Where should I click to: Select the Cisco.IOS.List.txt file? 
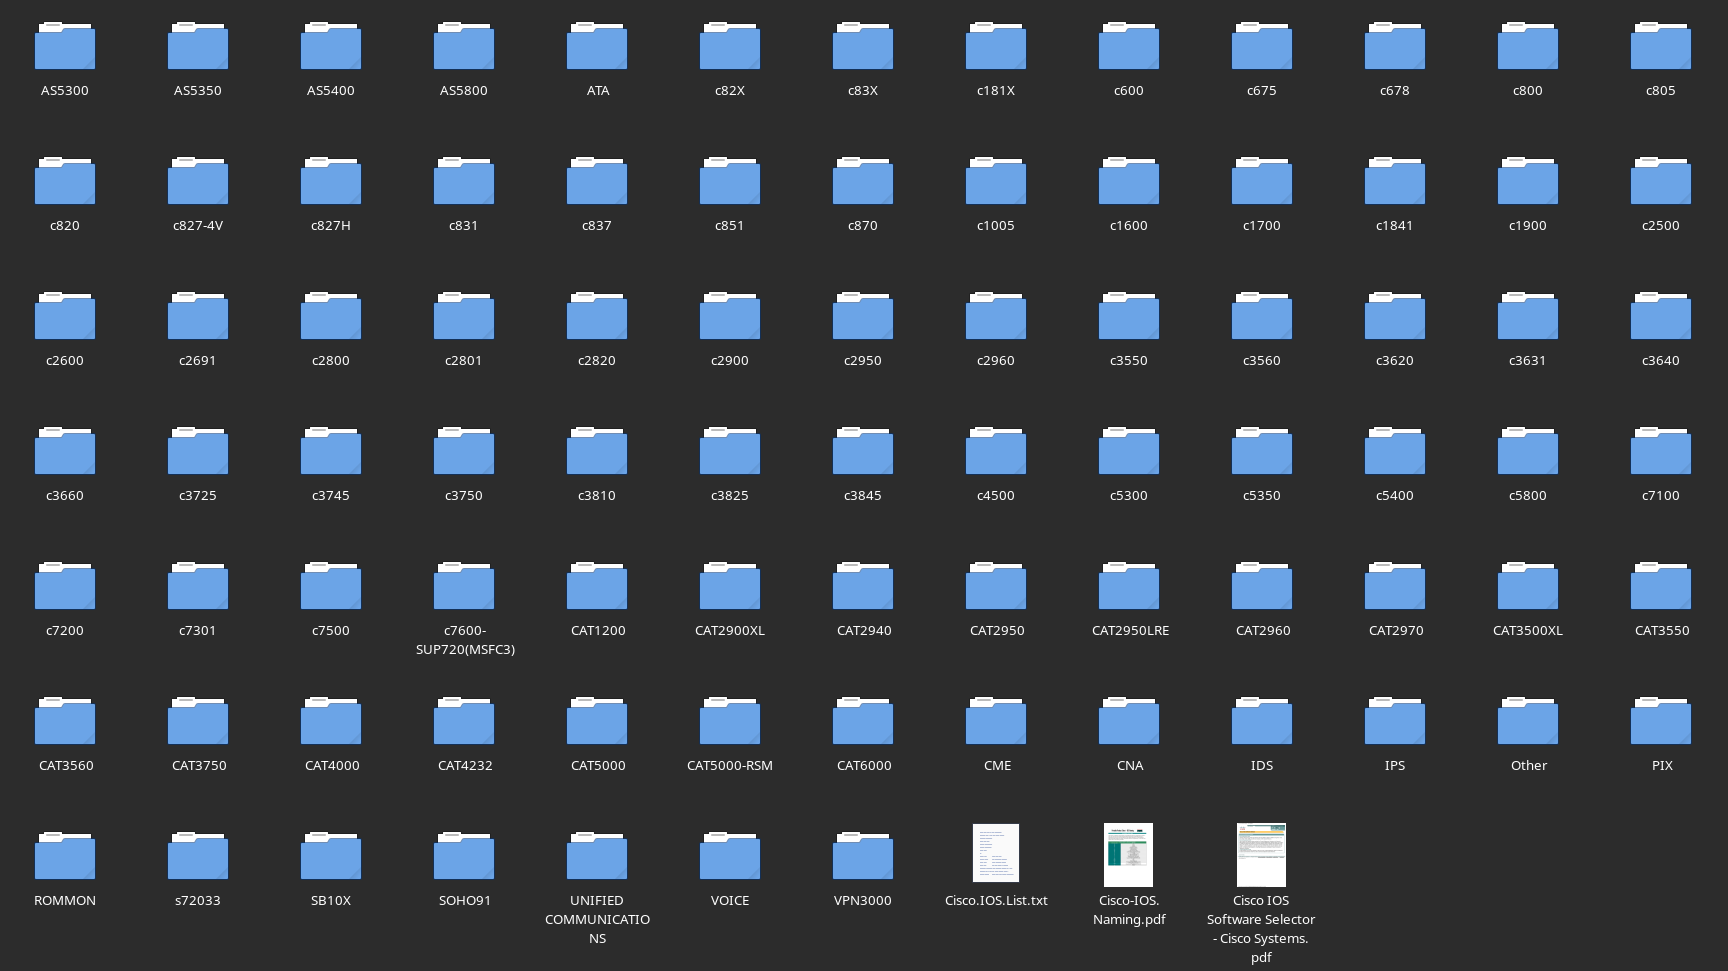[996, 854]
